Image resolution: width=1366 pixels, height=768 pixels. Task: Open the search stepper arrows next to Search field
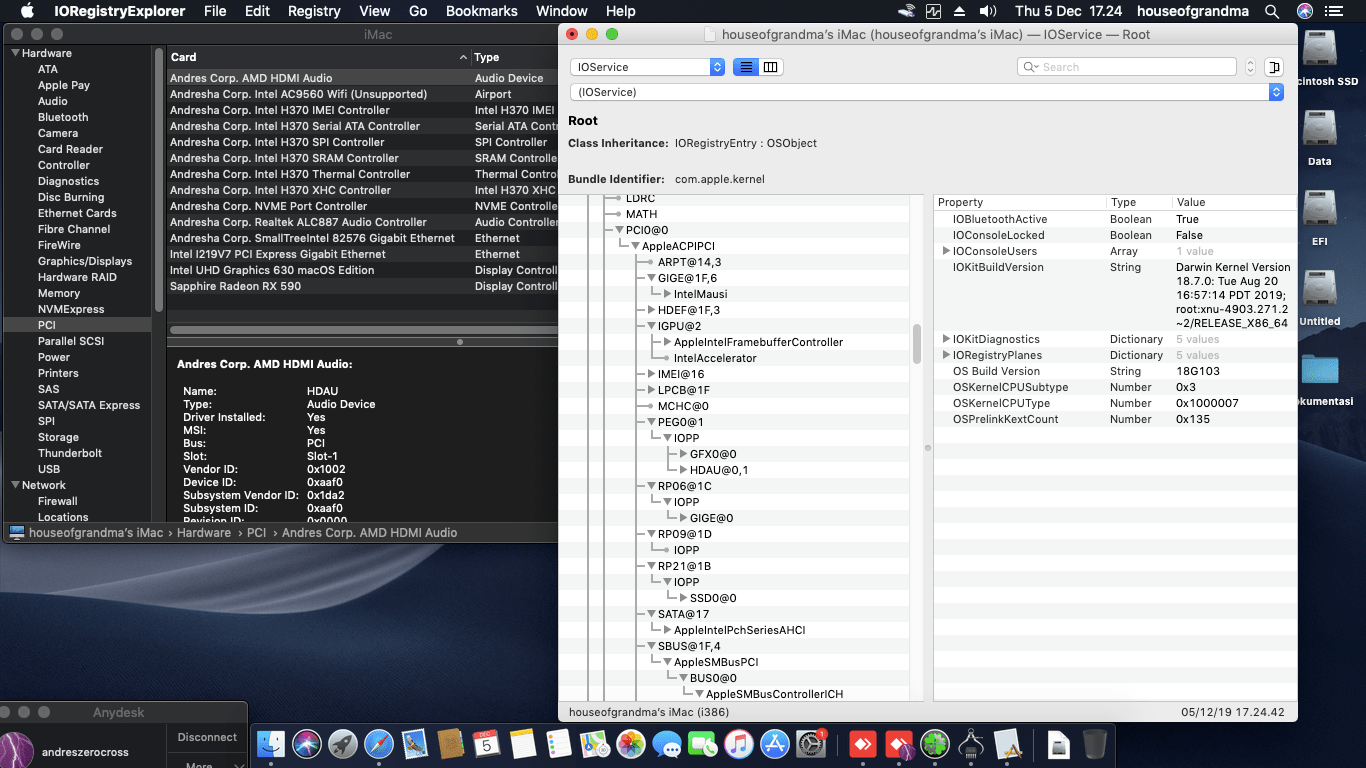click(x=1250, y=67)
